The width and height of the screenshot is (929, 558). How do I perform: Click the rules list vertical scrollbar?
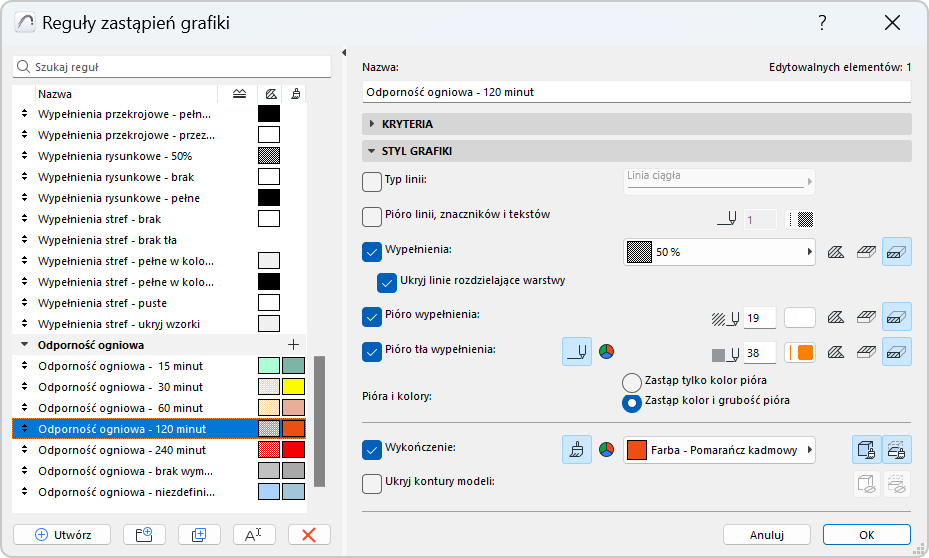tap(319, 421)
